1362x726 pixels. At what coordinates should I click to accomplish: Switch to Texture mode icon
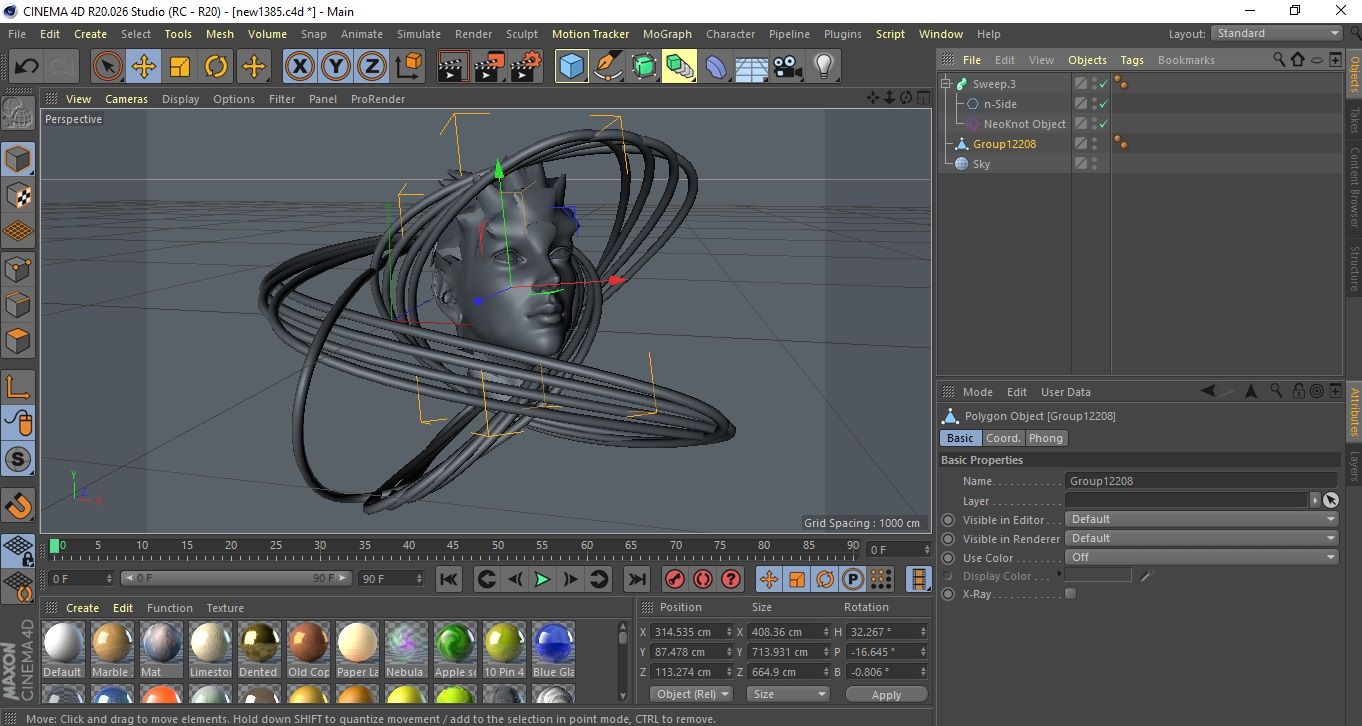coord(18,195)
